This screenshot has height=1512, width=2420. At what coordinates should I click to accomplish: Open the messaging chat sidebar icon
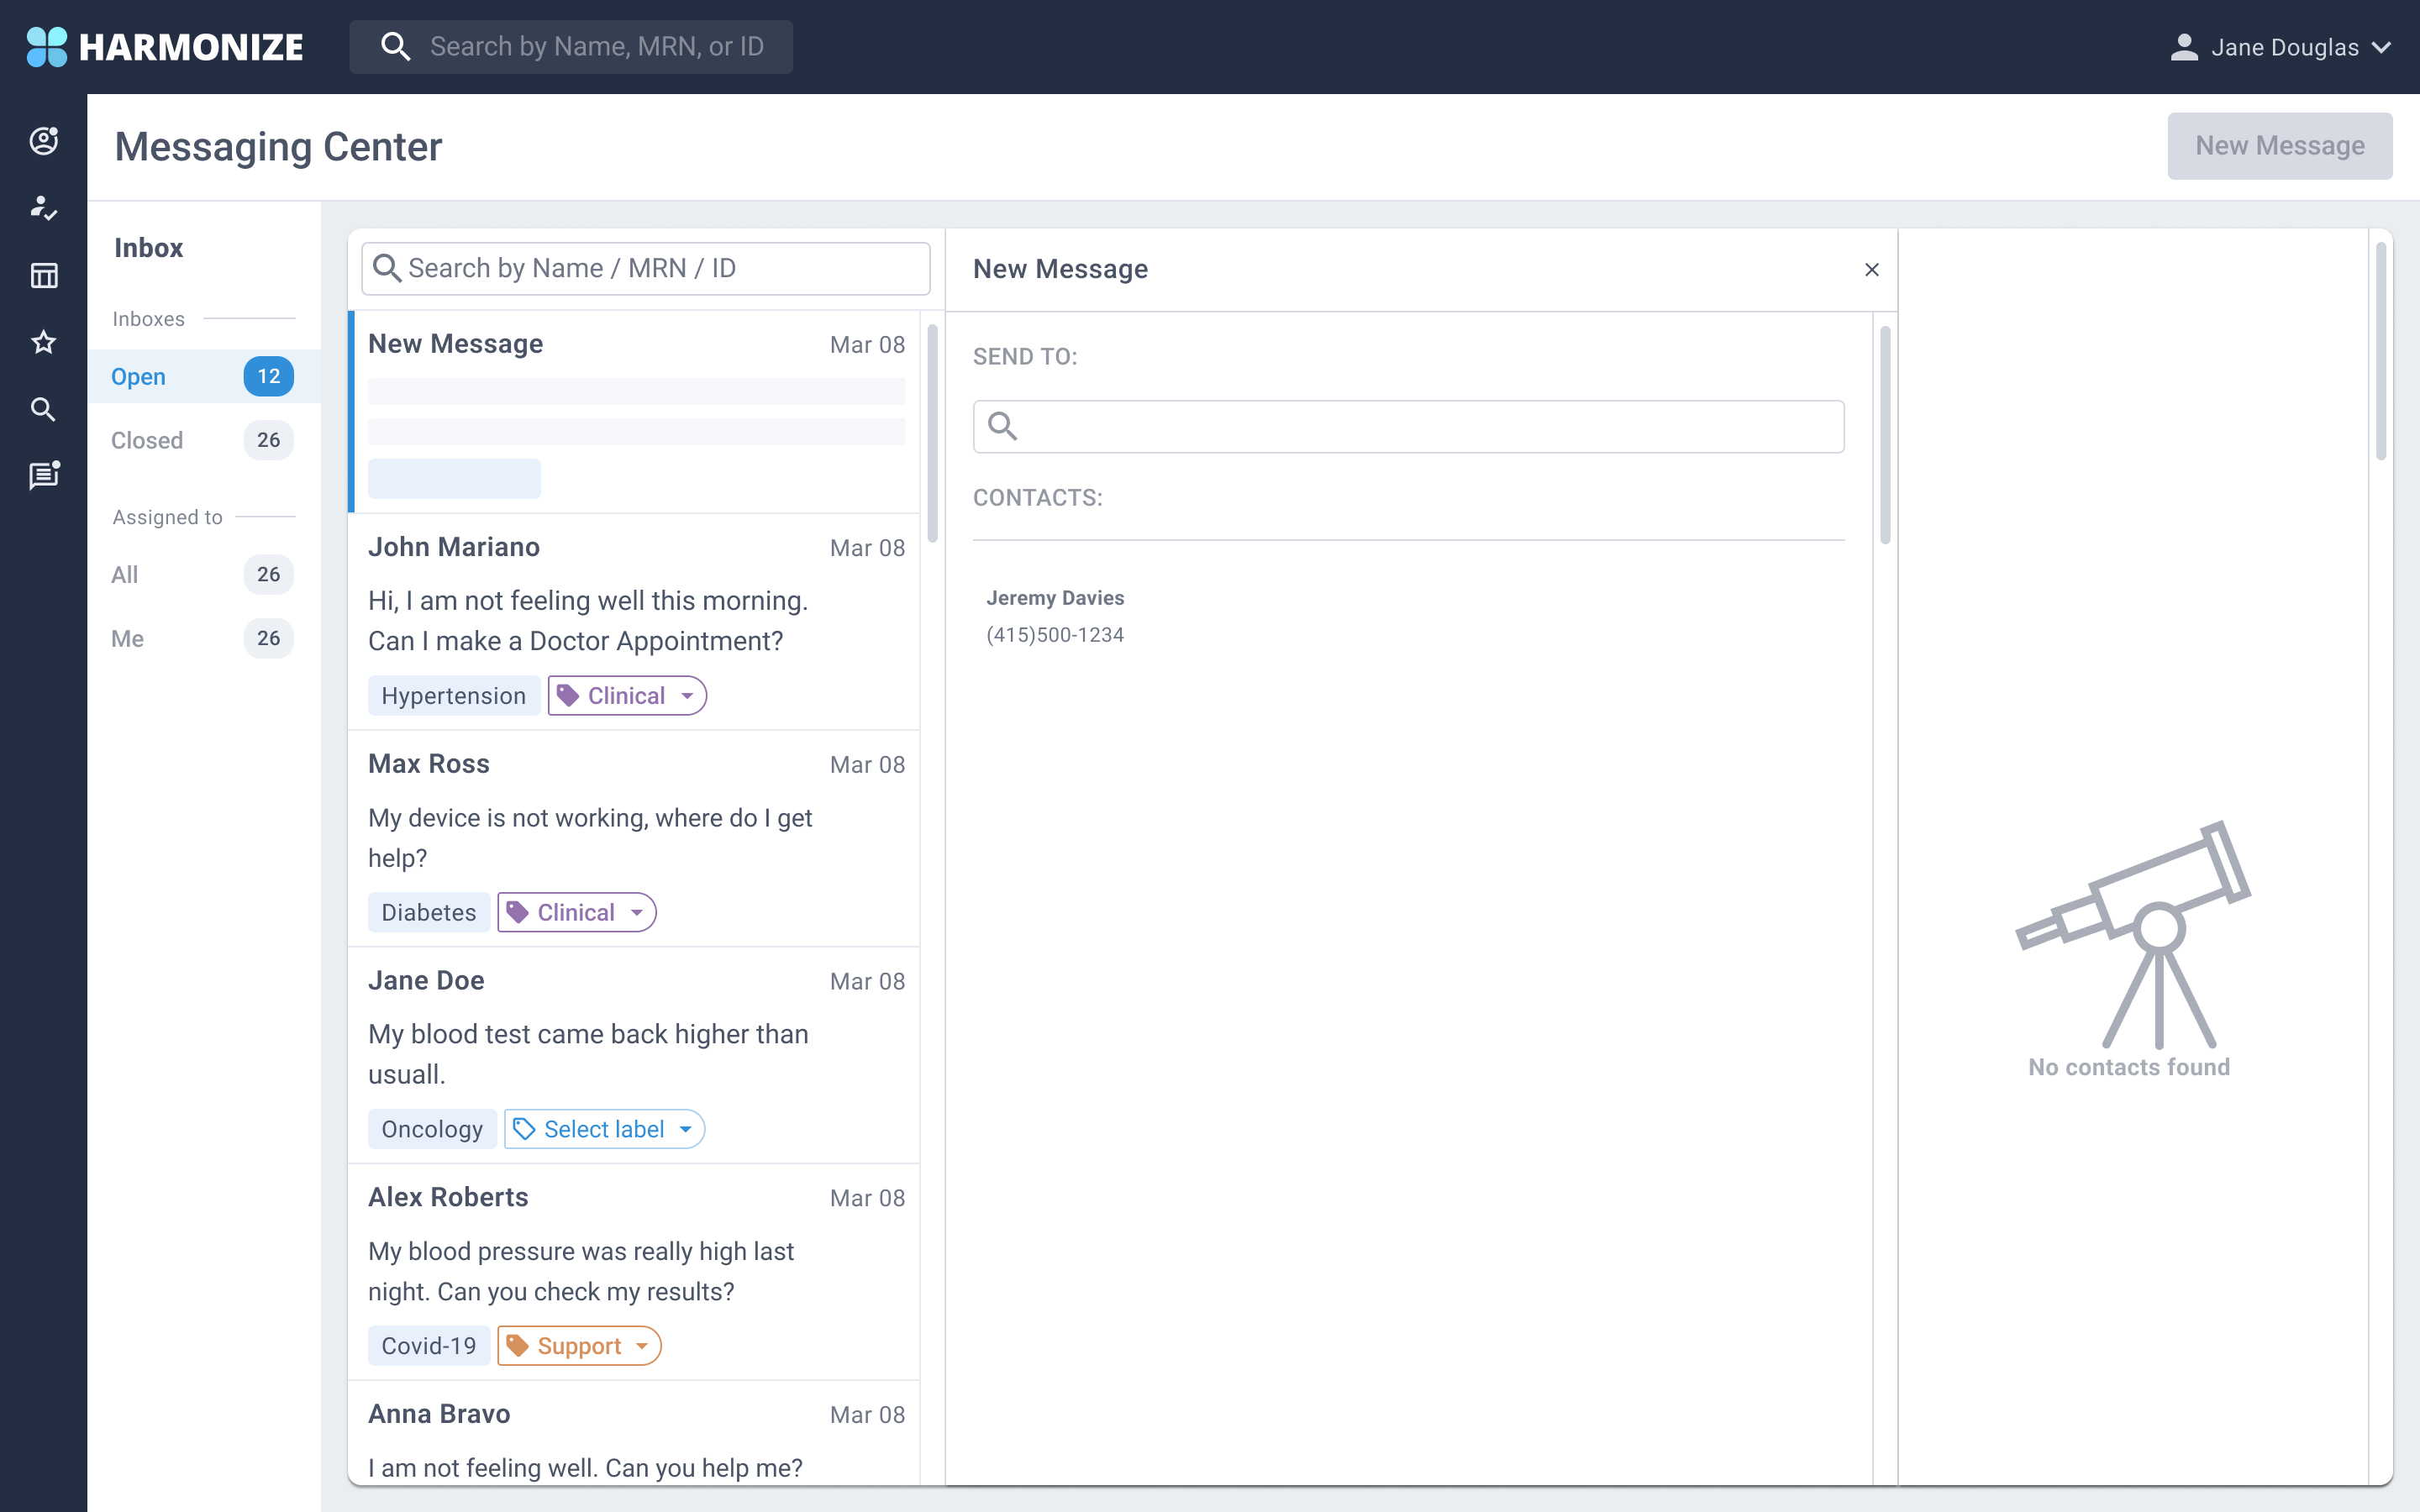point(43,476)
